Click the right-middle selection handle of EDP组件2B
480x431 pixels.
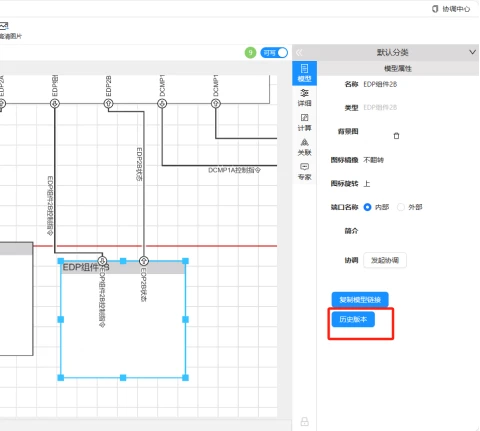point(186,319)
